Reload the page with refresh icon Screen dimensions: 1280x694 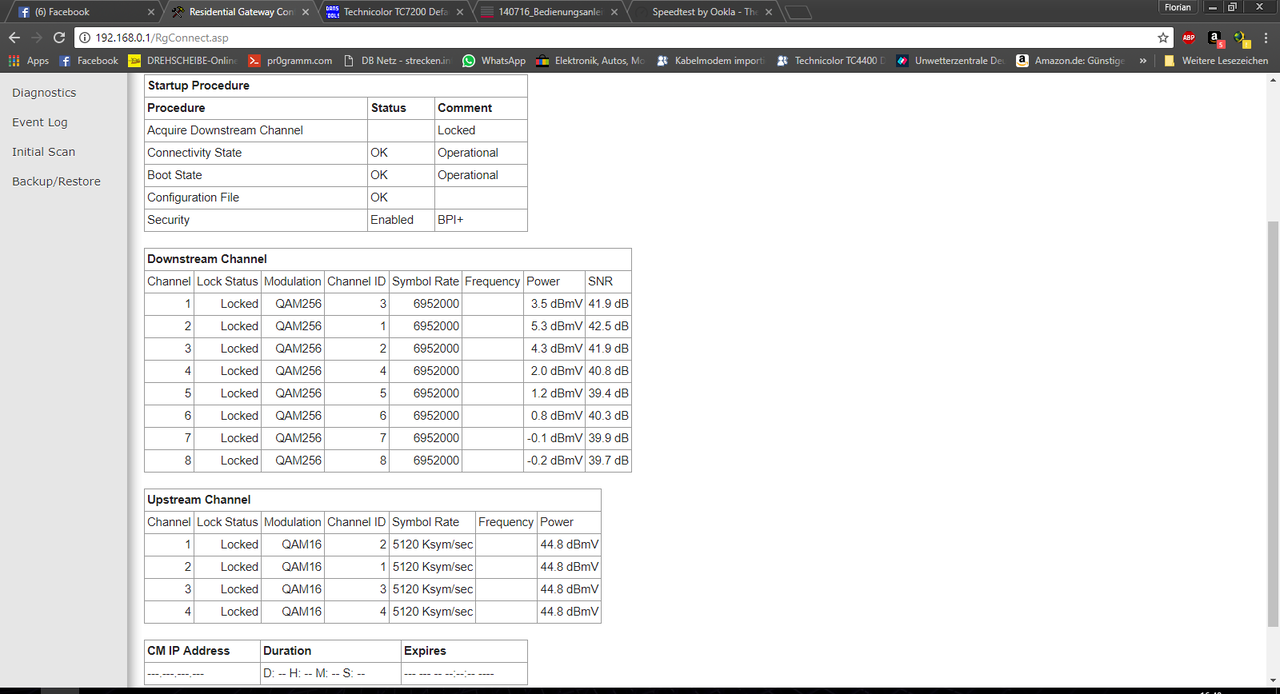[59, 37]
